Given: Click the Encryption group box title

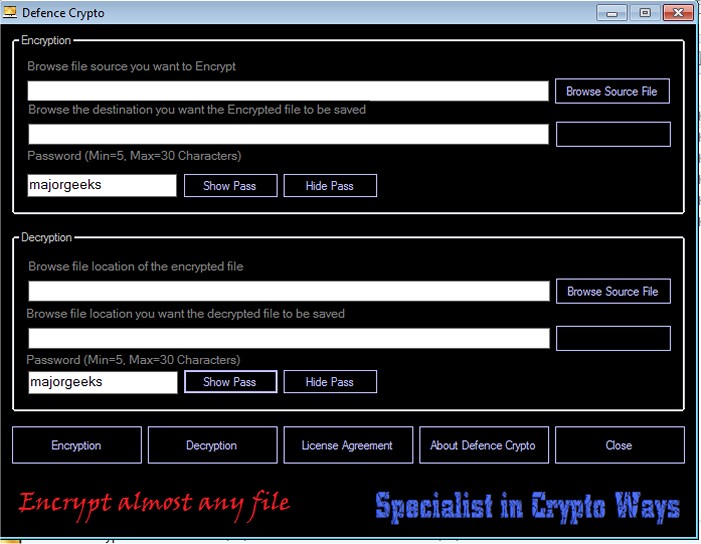Looking at the screenshot, I should [x=46, y=40].
